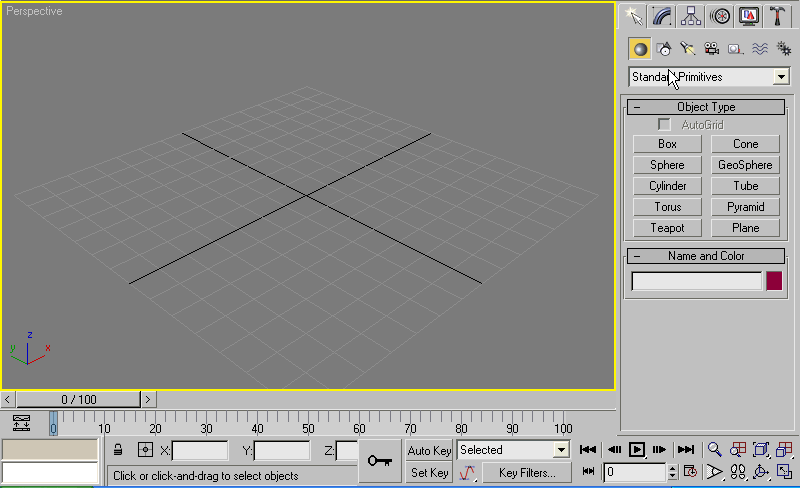Open the Selected key dropdown

561,450
